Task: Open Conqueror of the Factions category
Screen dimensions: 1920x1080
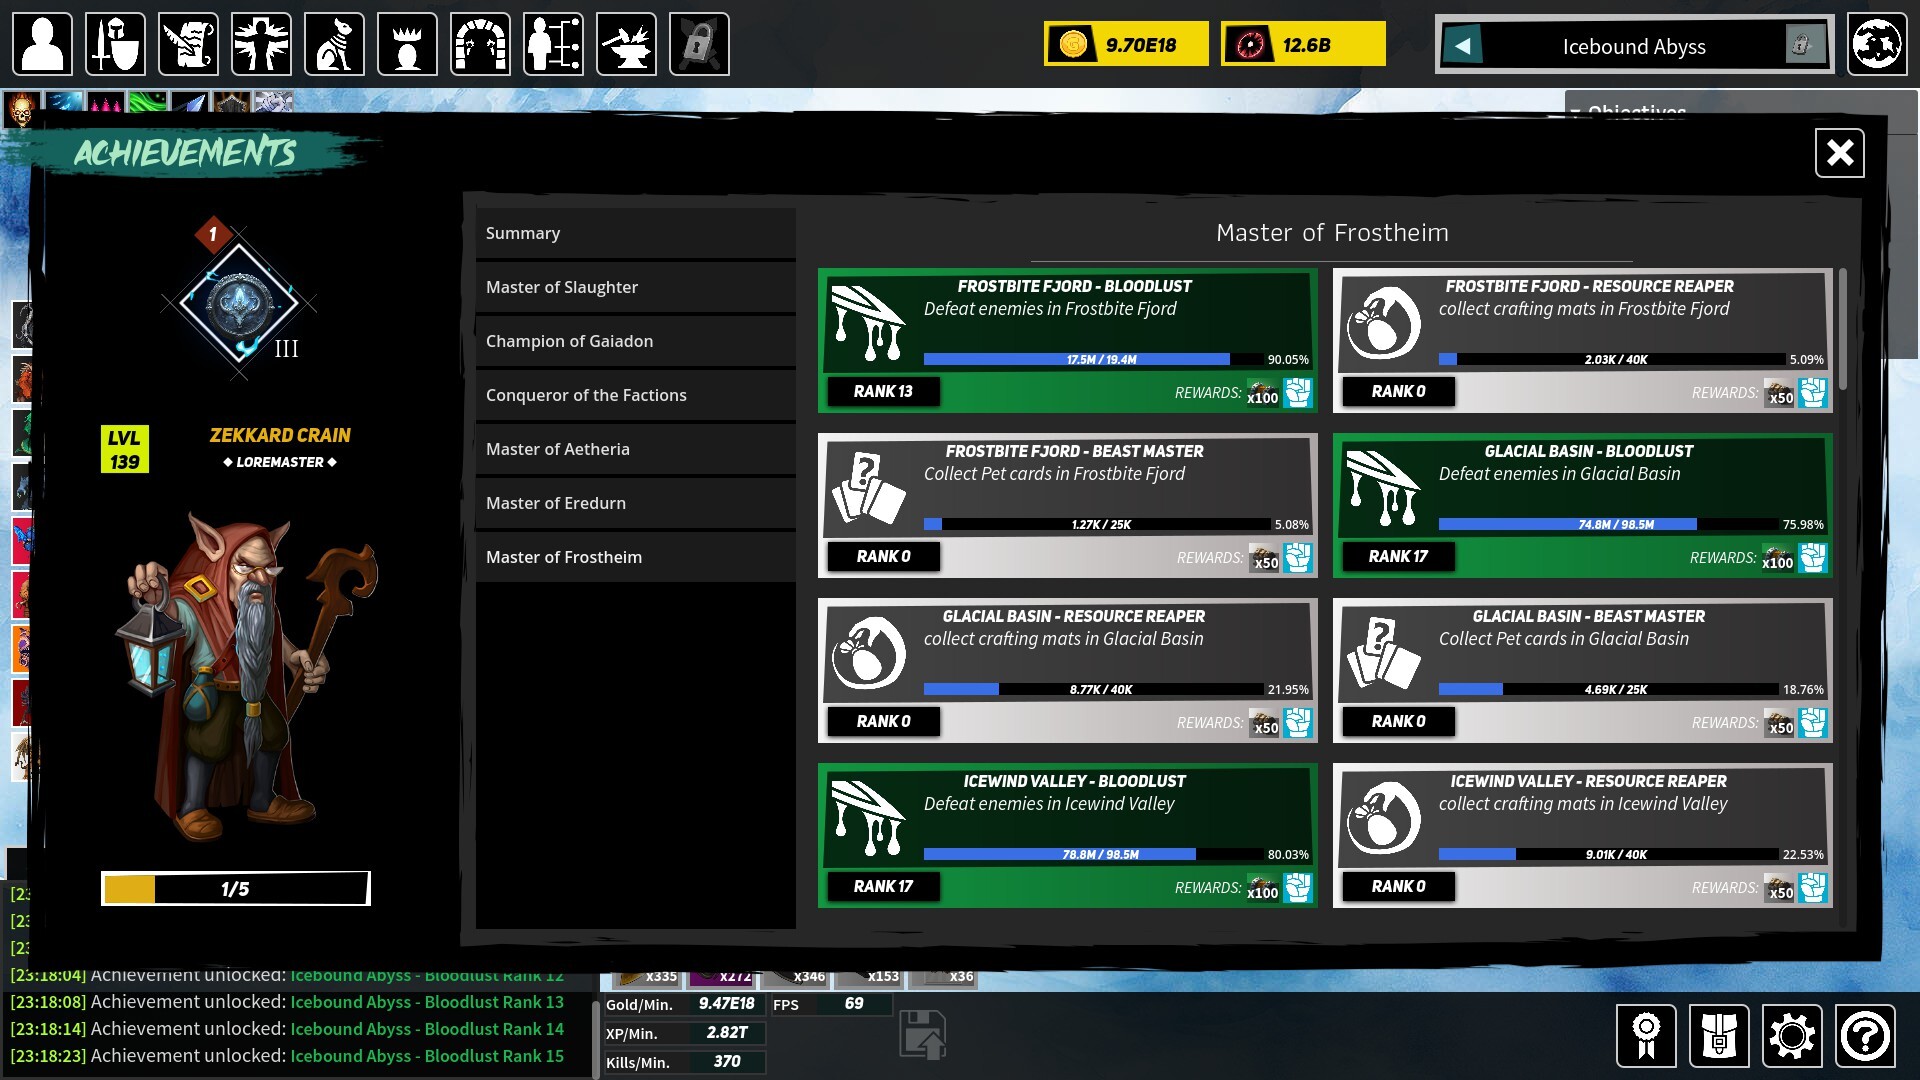Action: 635,395
